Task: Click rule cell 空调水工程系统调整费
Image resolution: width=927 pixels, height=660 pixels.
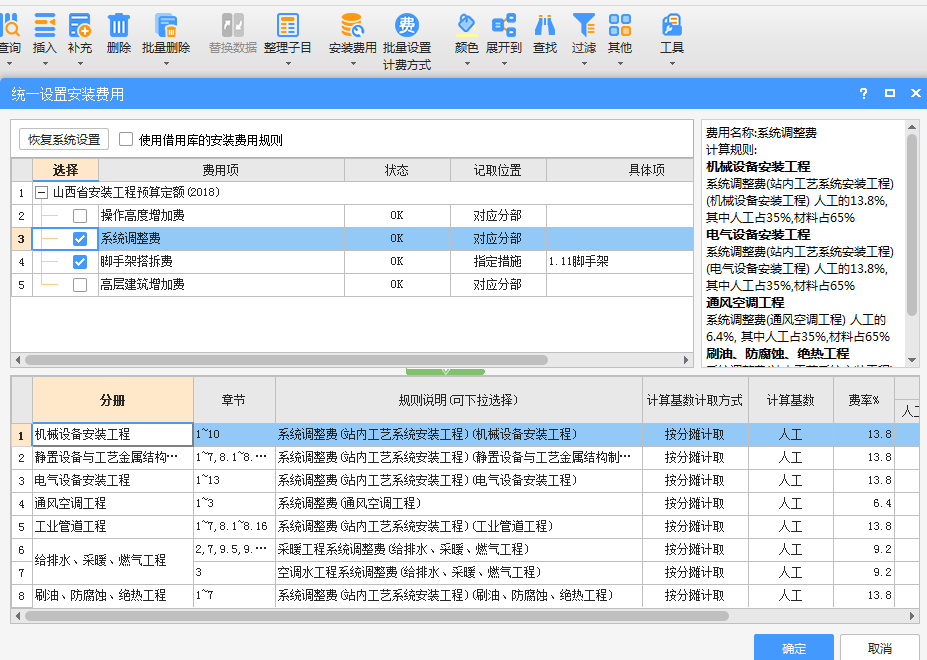Action: (459, 573)
